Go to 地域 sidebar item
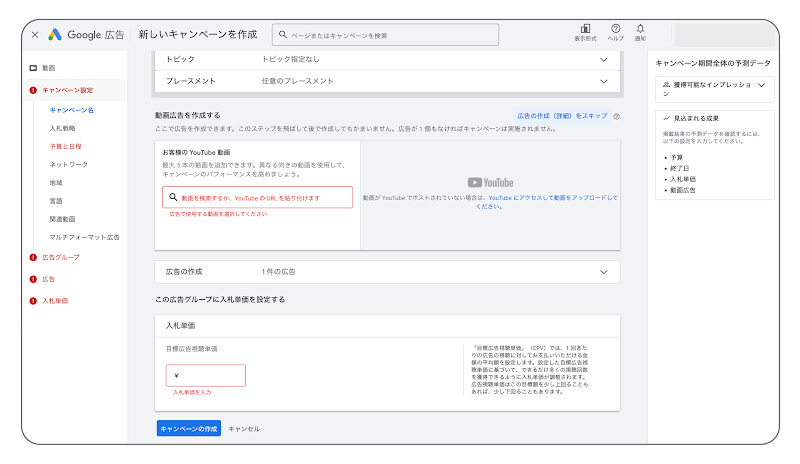This screenshot has height=464, width=800. 56,183
